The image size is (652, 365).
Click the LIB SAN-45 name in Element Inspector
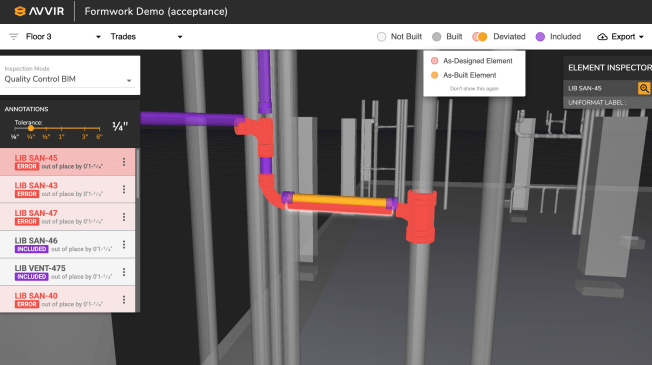tap(585, 88)
